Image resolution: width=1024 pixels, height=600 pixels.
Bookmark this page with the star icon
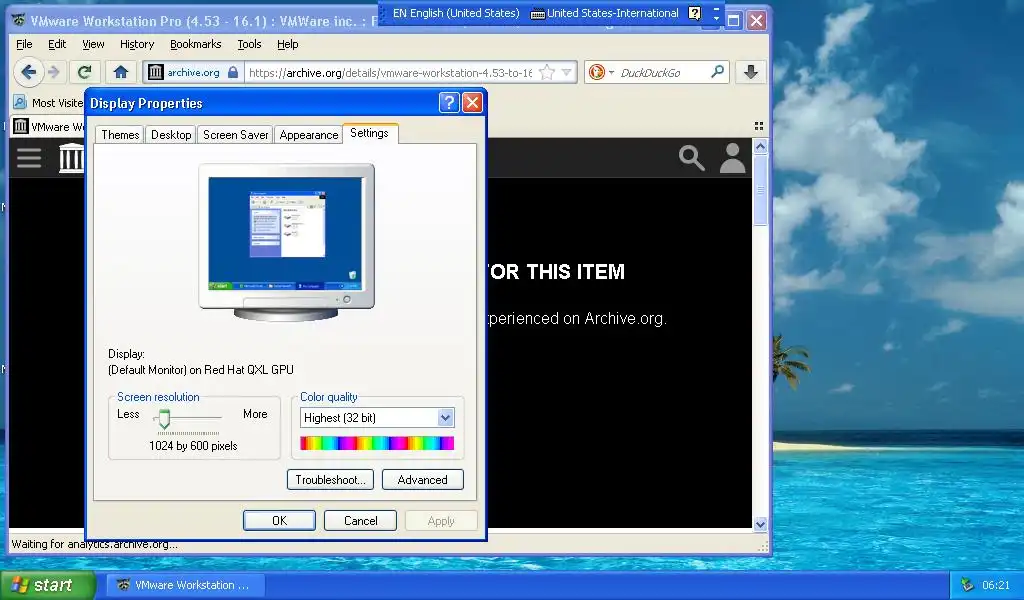(x=547, y=72)
